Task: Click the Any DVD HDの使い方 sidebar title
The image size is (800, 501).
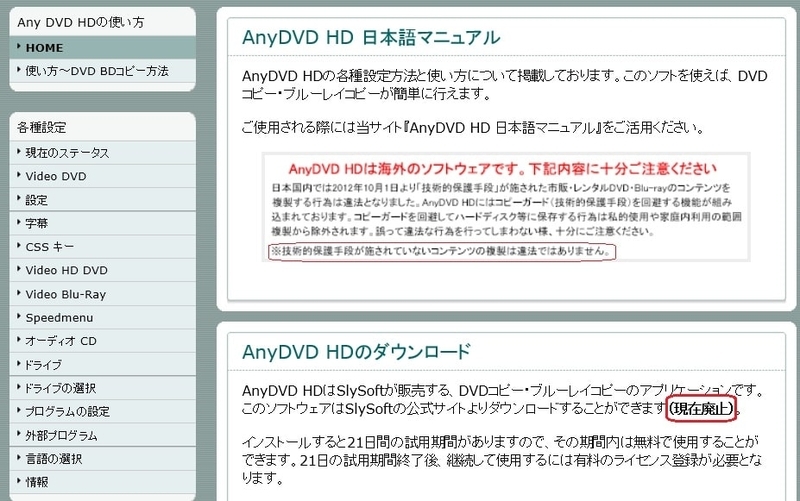Action: click(x=81, y=22)
